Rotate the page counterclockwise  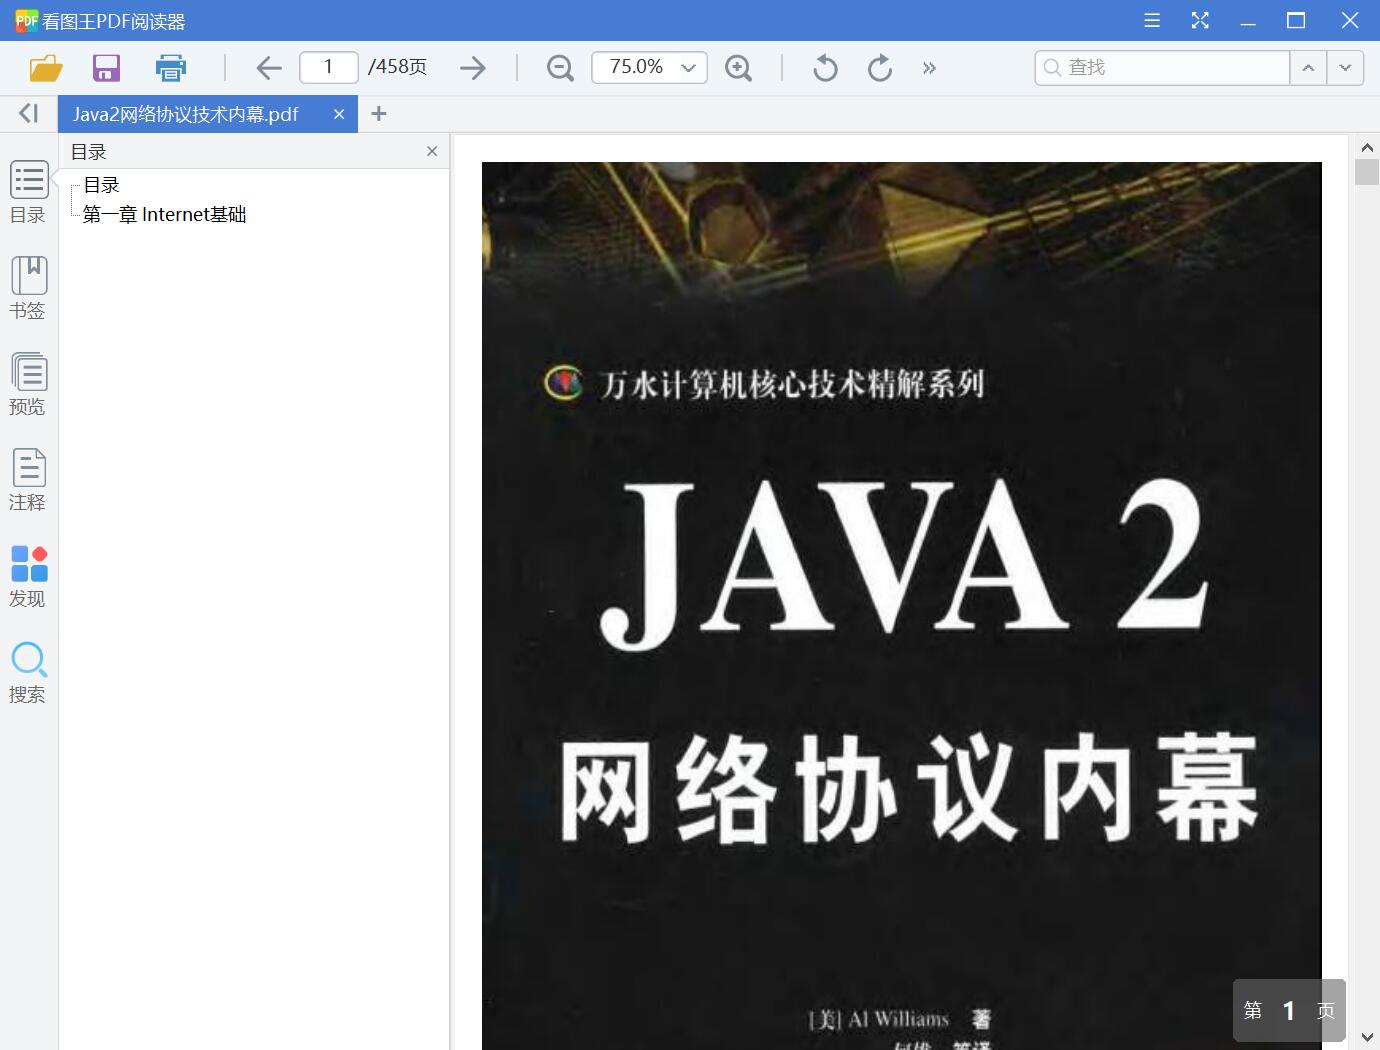(x=825, y=68)
